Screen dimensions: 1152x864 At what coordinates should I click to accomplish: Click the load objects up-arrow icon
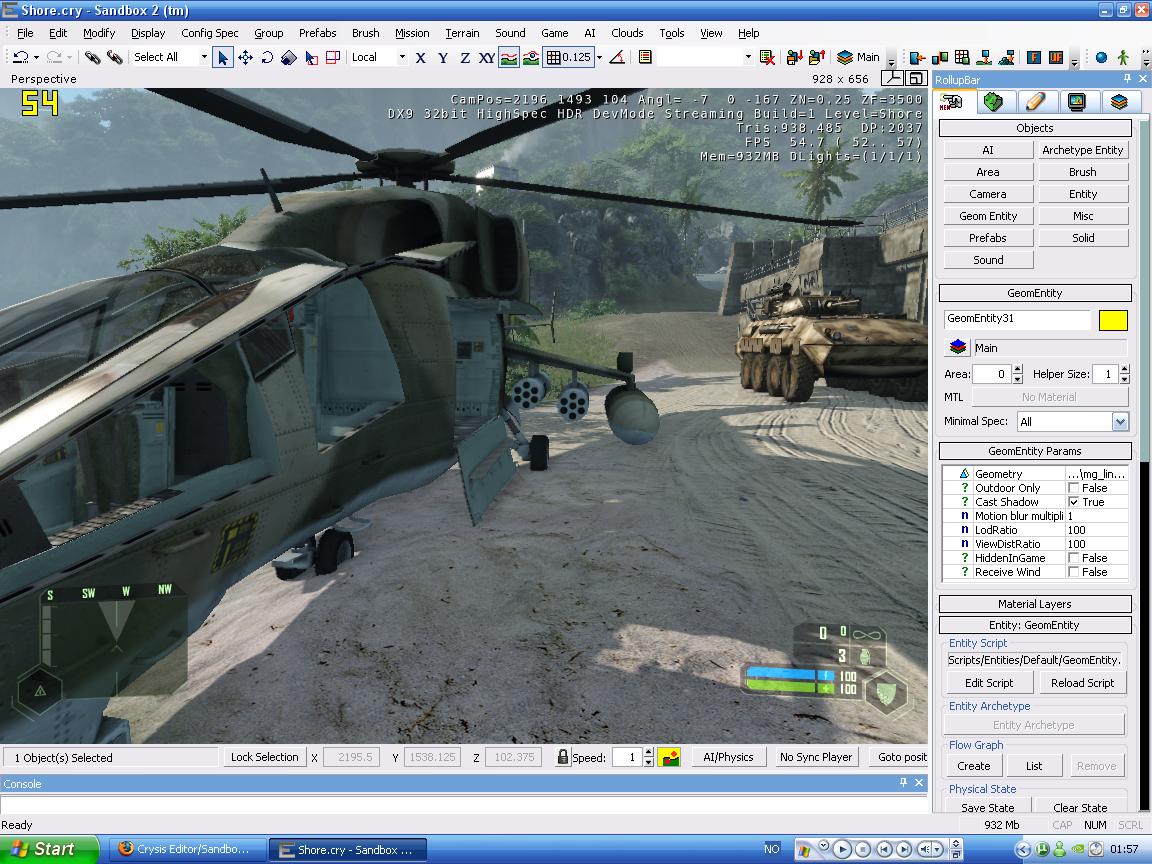816,57
